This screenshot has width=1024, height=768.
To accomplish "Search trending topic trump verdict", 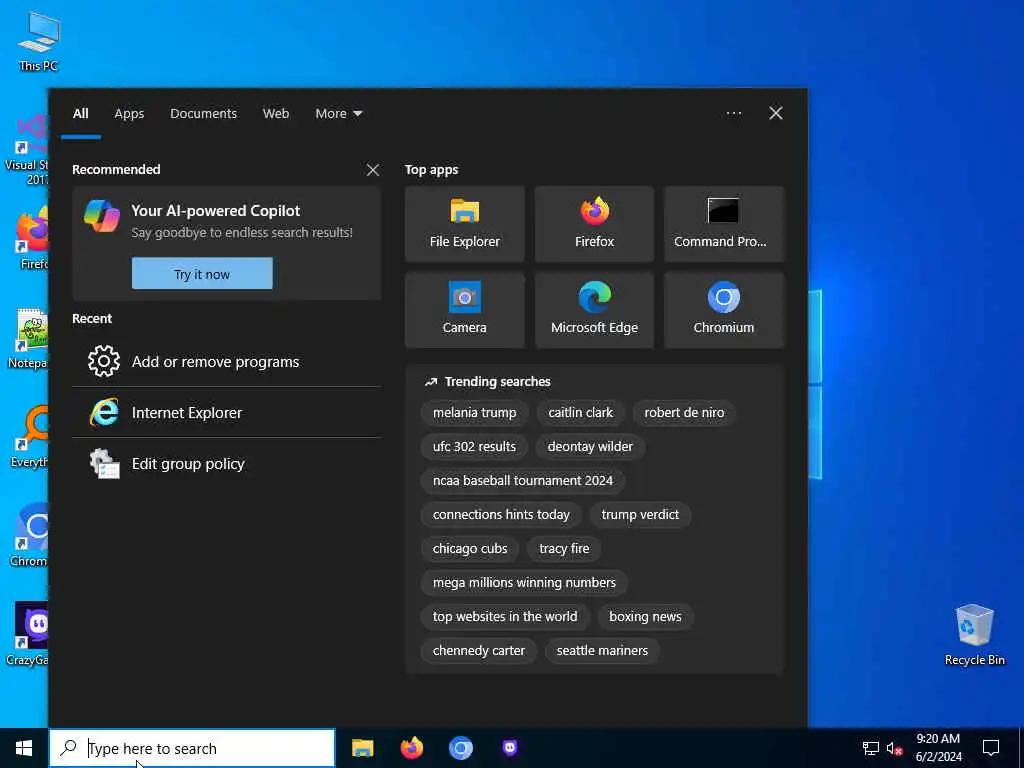I will pyautogui.click(x=640, y=515).
